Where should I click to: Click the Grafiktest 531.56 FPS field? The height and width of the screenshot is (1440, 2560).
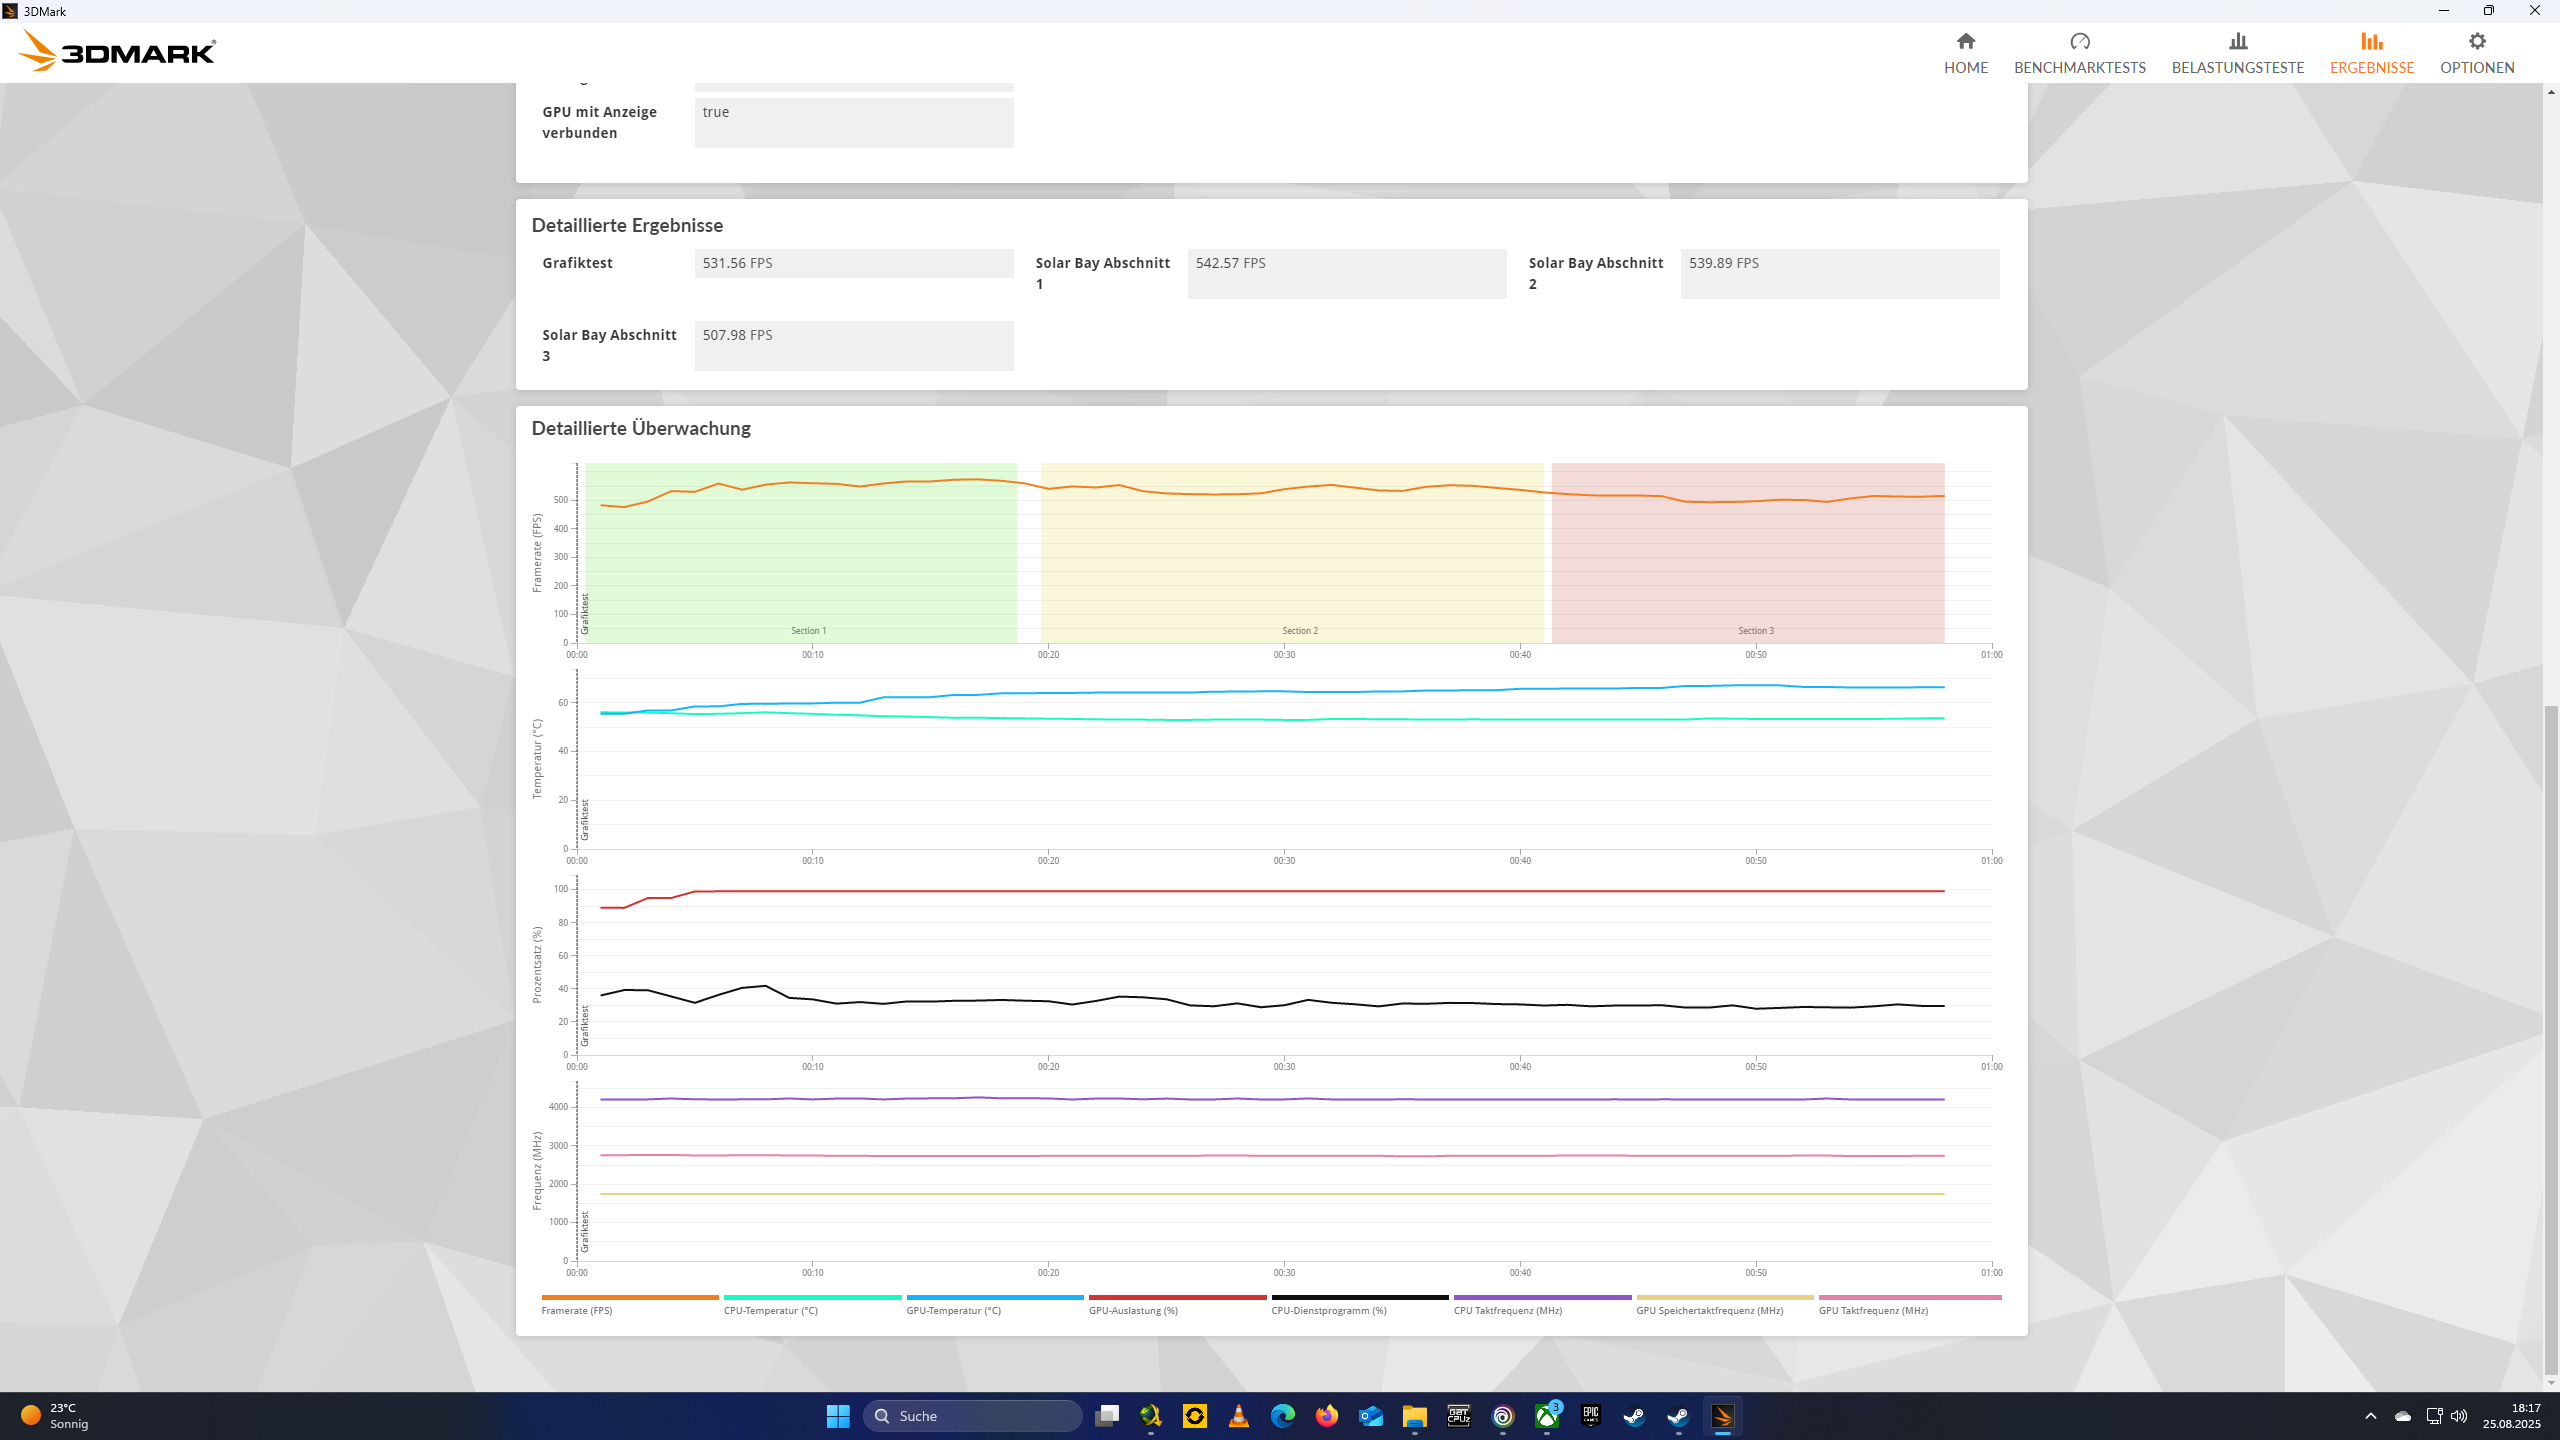point(853,263)
